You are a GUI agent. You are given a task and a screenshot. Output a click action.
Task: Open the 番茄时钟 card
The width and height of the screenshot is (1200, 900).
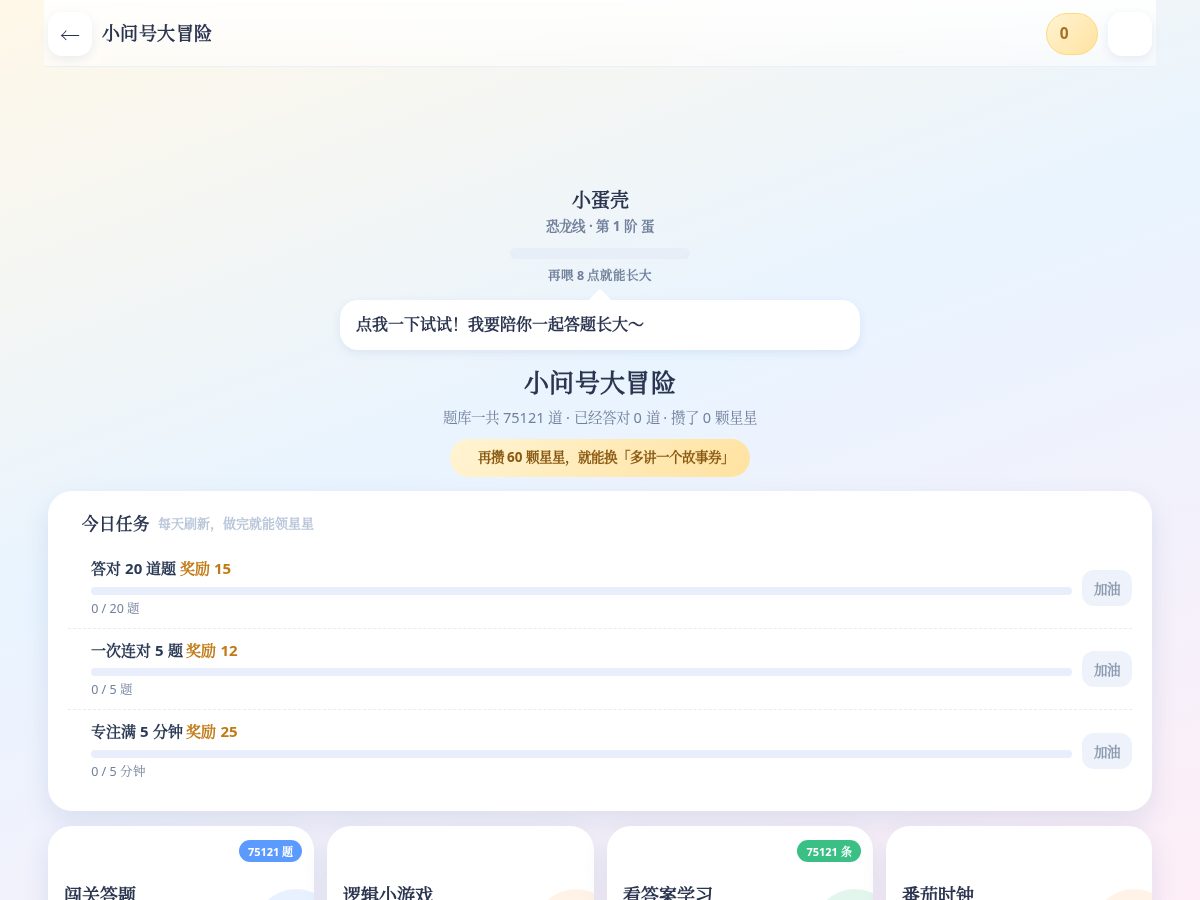1019,863
